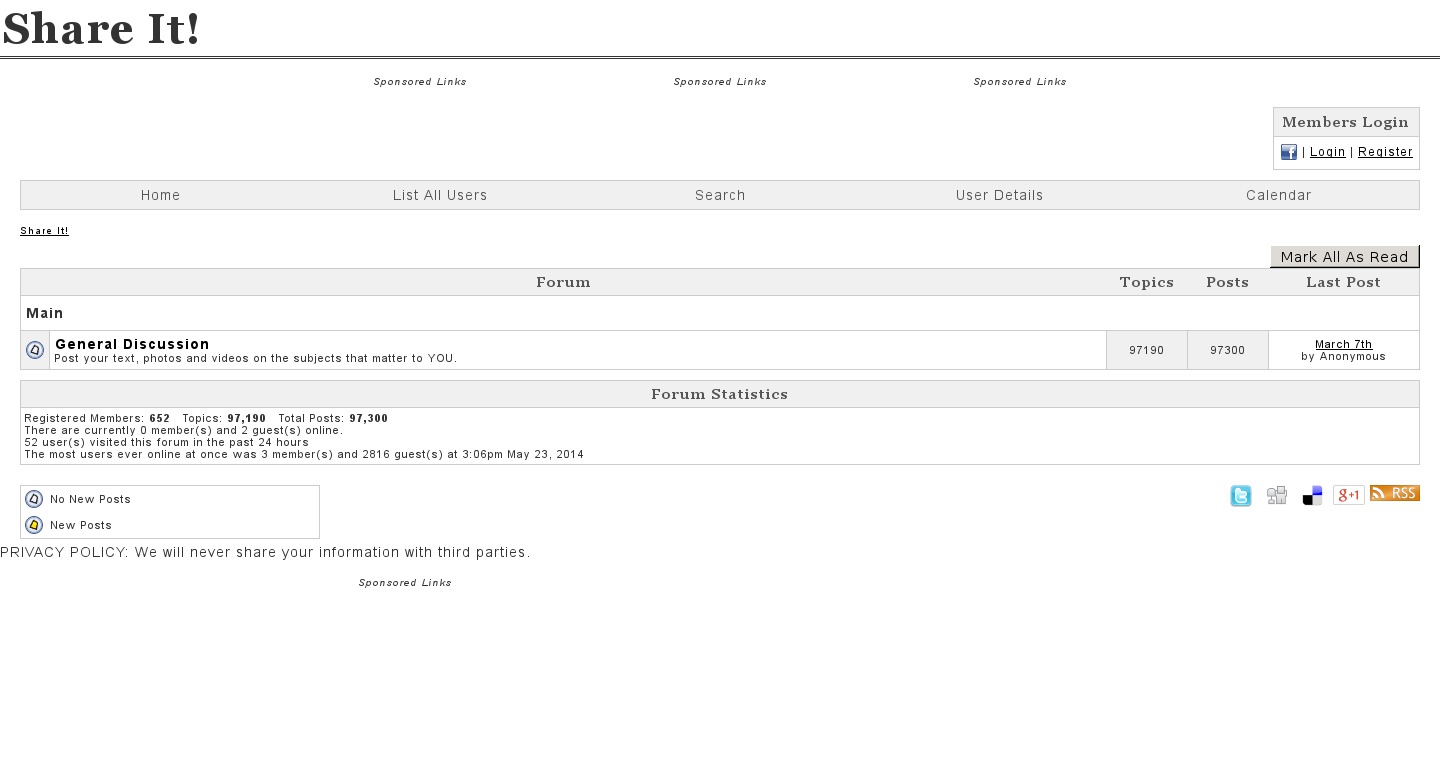Open the General Discussion forum
This screenshot has width=1440, height=783.
pos(132,344)
